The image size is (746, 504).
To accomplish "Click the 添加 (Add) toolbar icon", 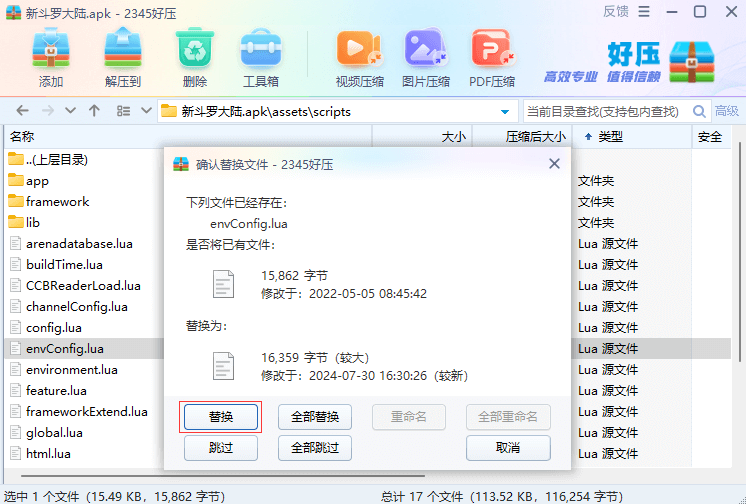I will pos(50,58).
